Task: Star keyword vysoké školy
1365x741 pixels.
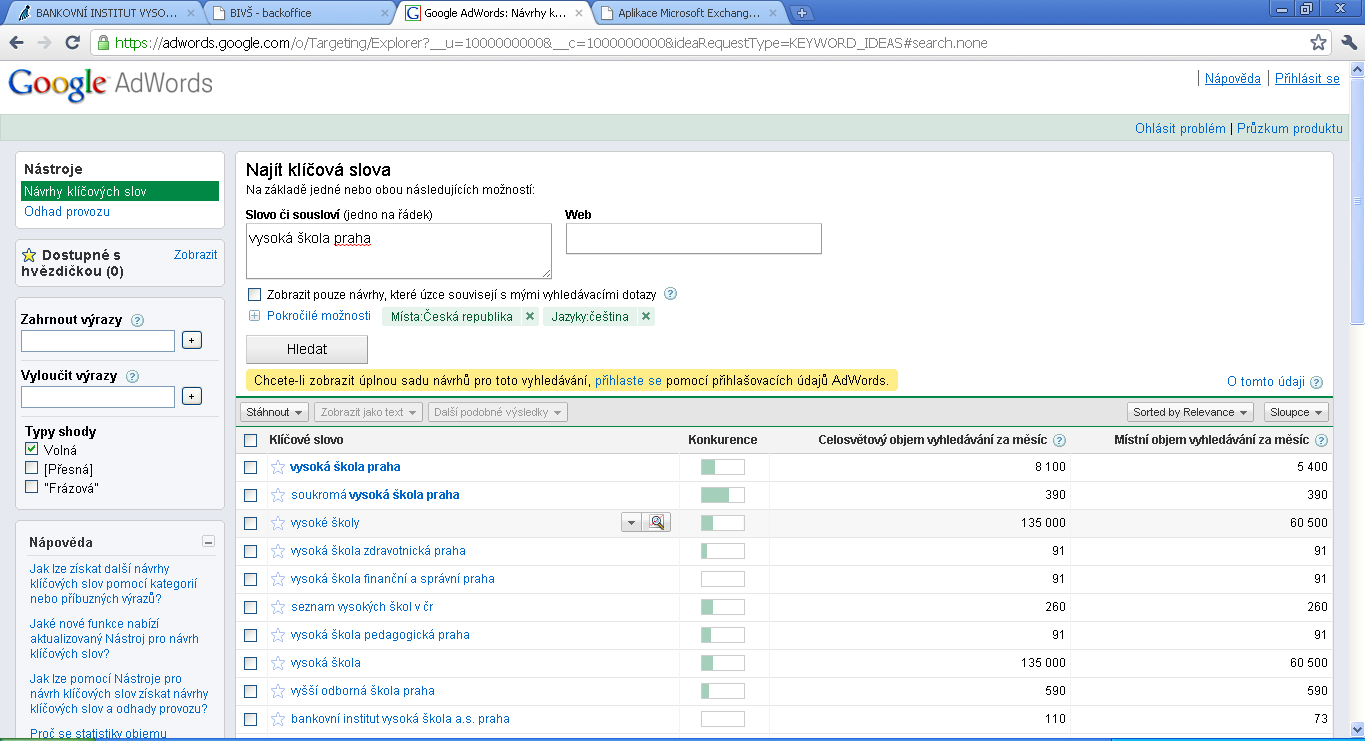Action: coord(278,523)
